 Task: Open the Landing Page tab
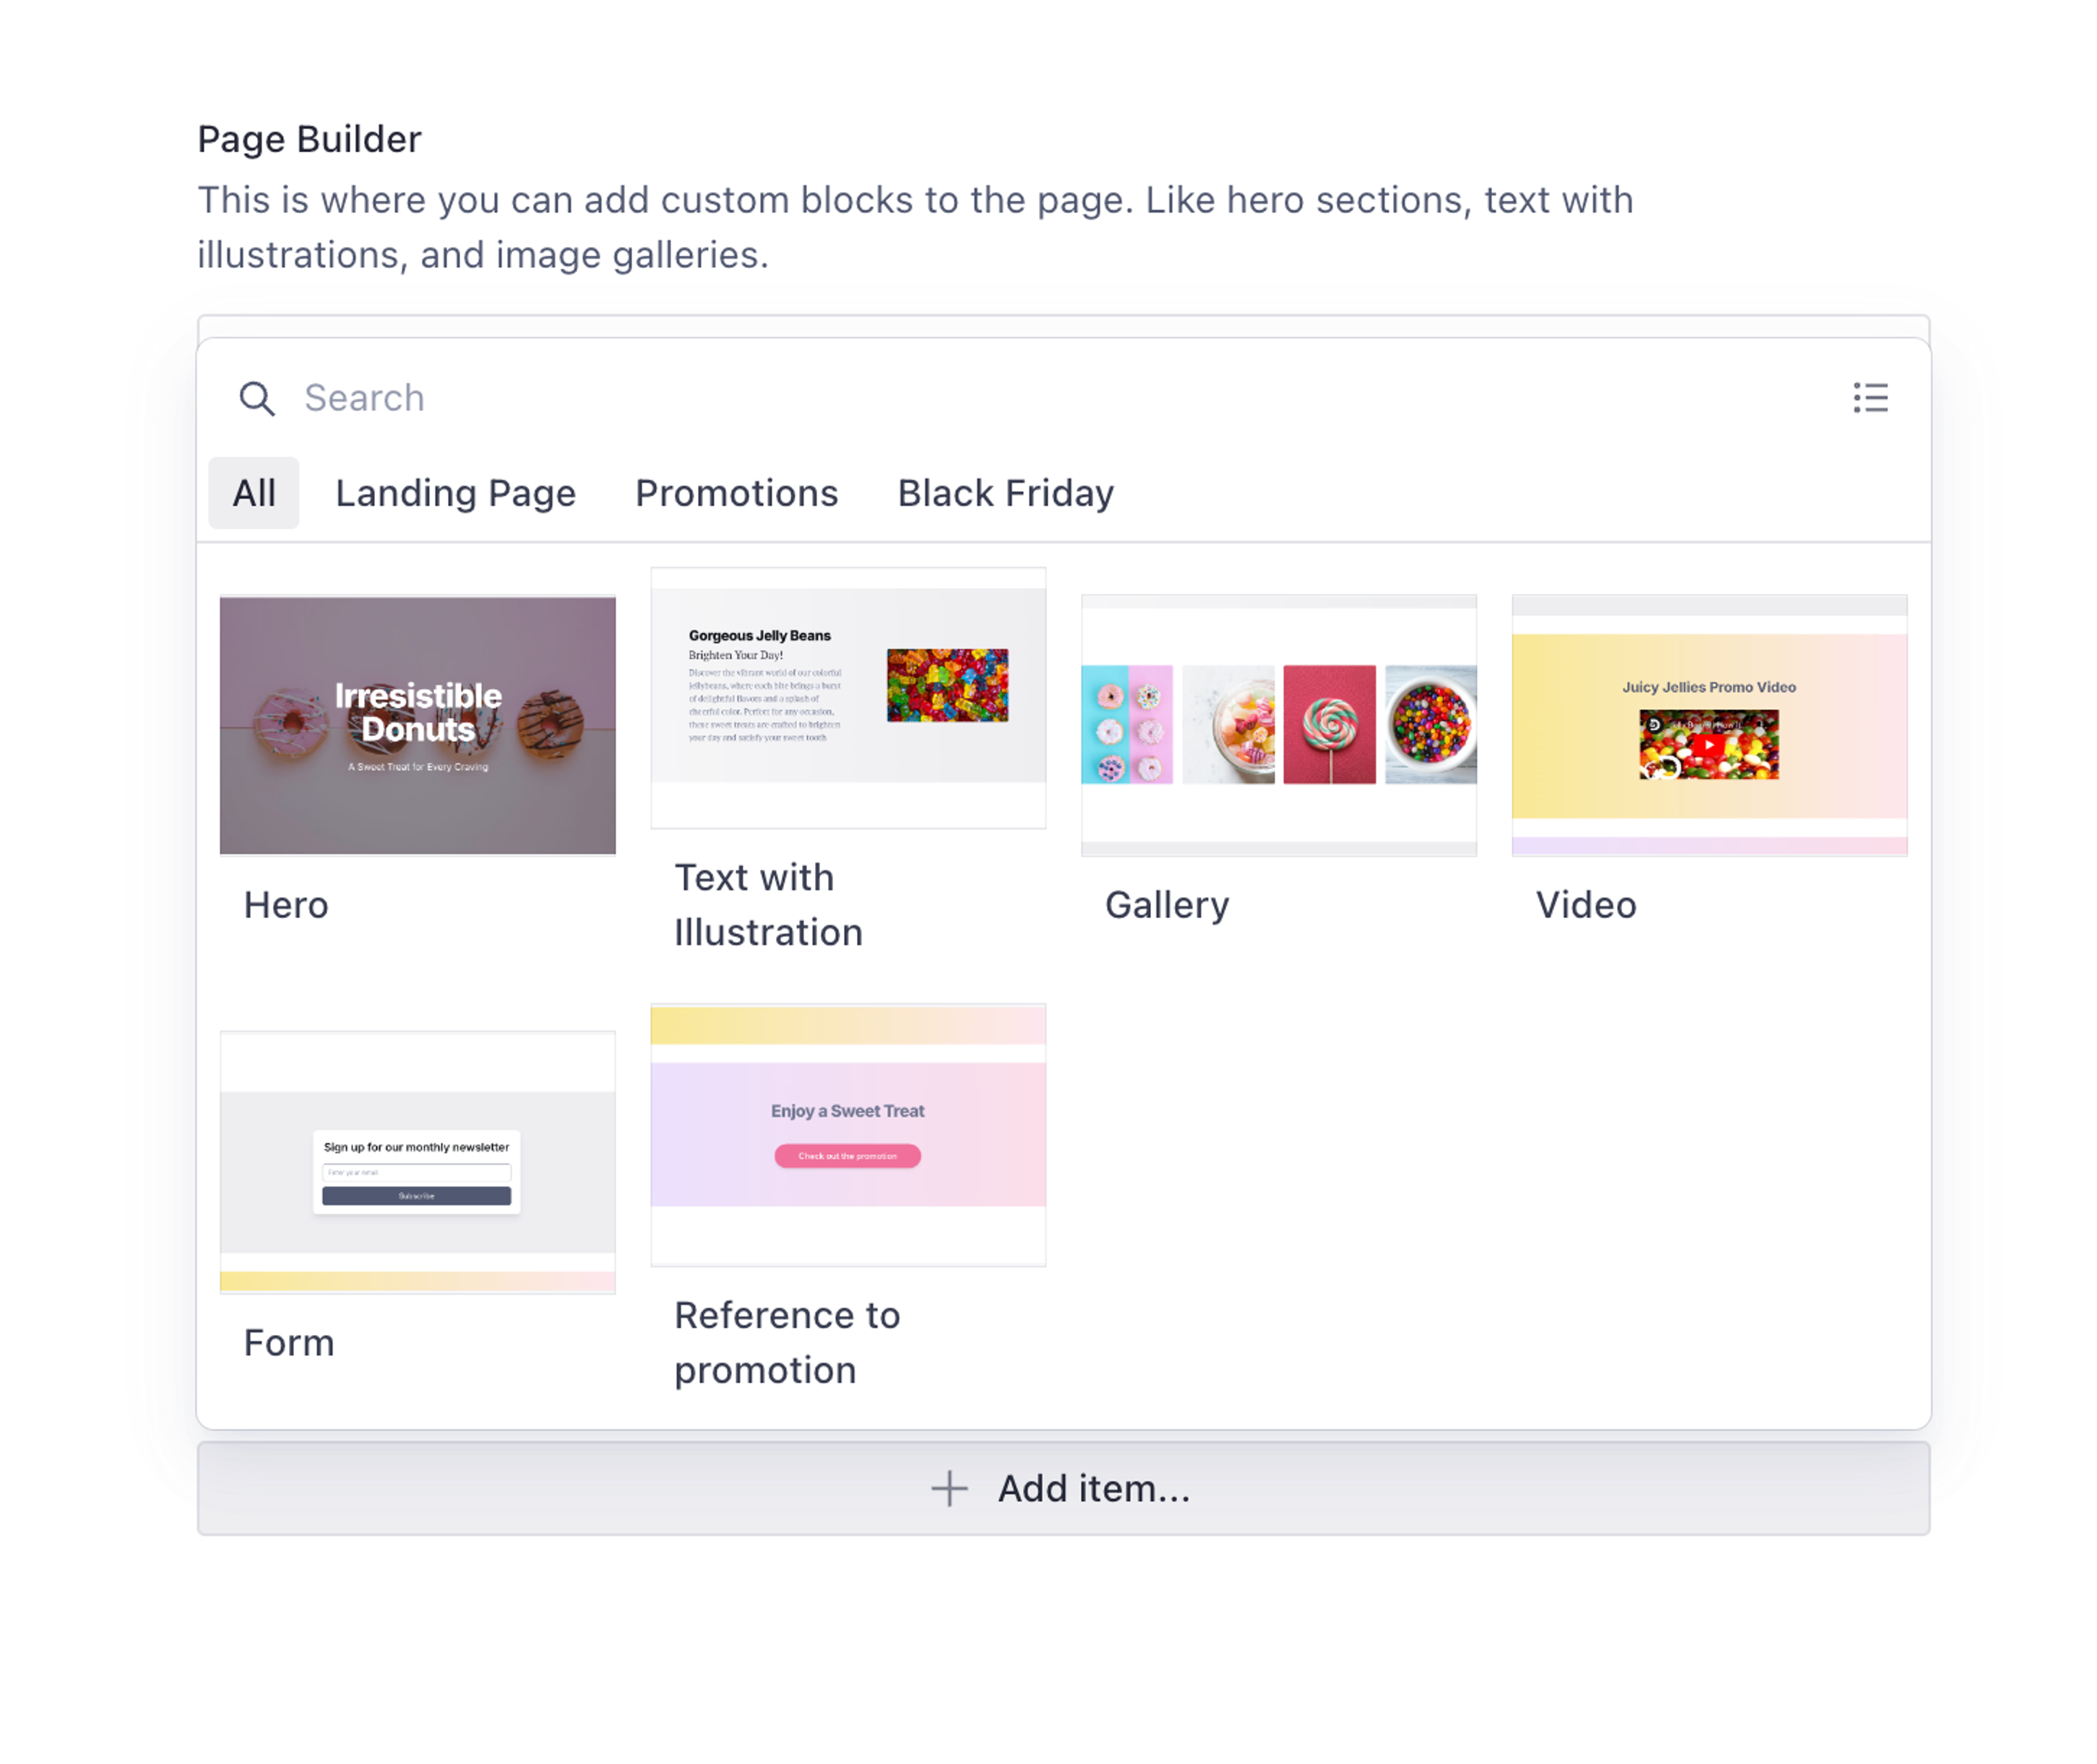point(455,493)
